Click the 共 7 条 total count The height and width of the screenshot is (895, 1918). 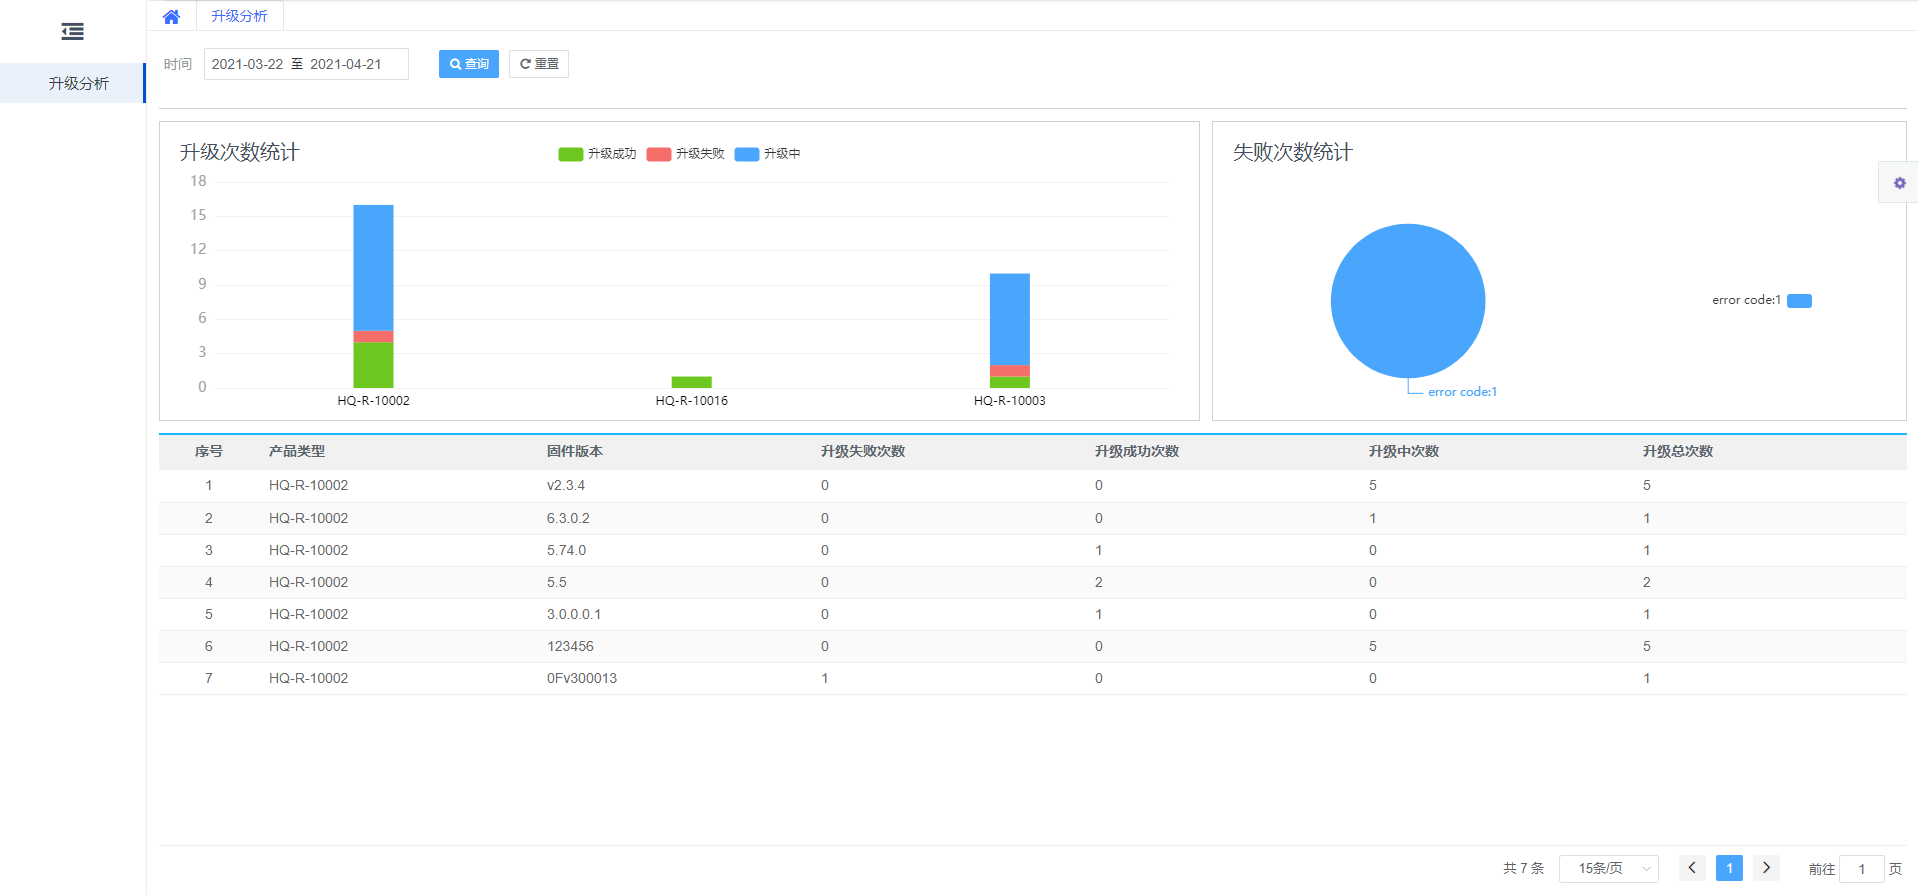1523,868
